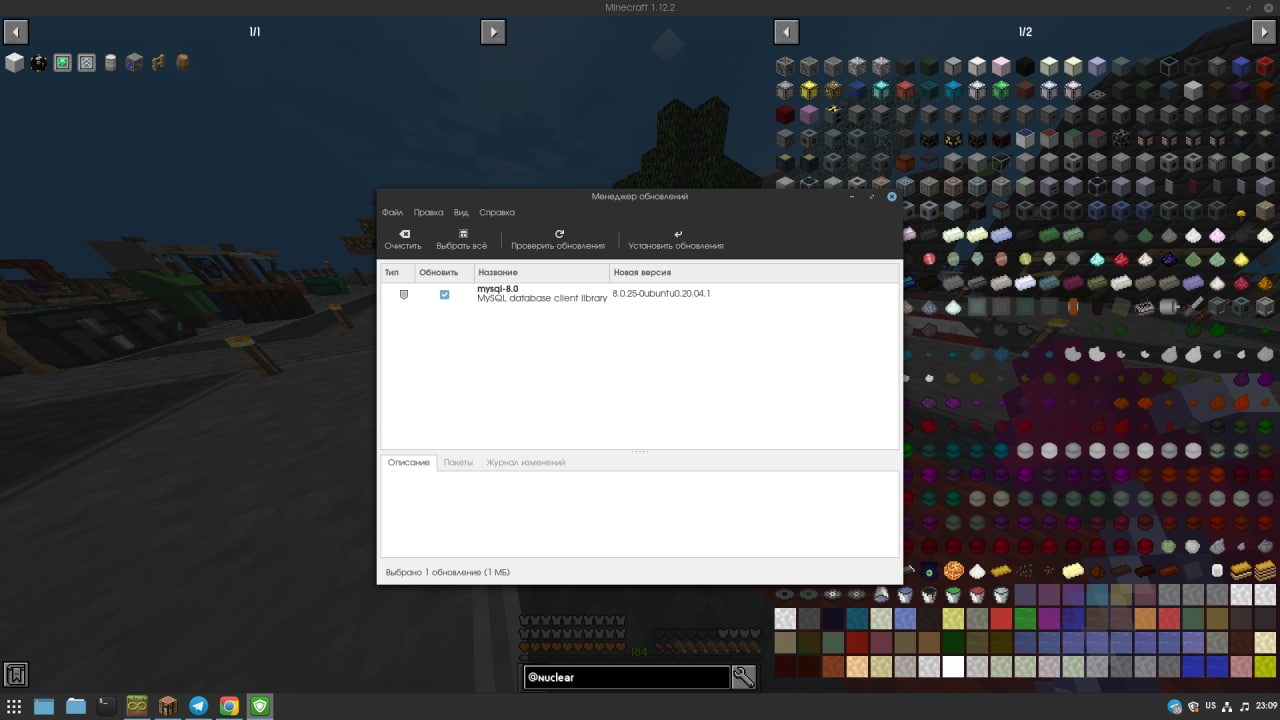Viewport: 1280px width, 720px height.
Task: Click Установить обновления button
Action: point(676,240)
